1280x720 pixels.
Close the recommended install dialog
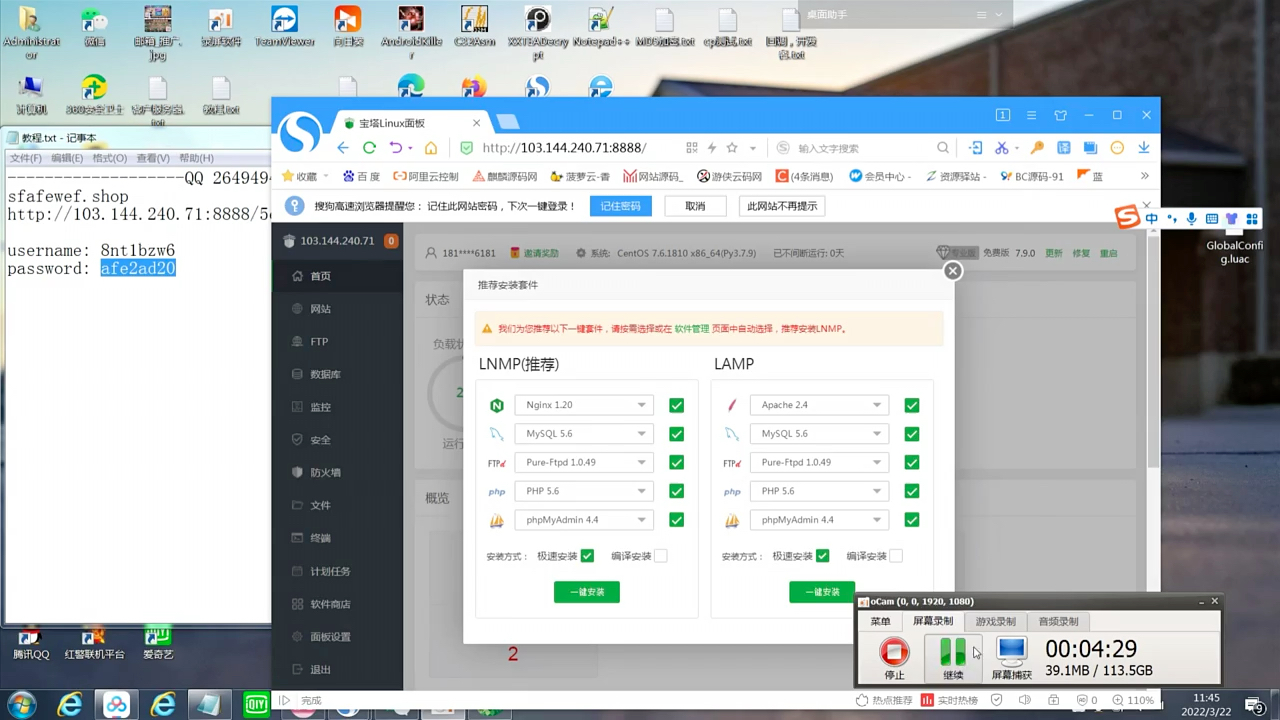pyautogui.click(x=953, y=270)
